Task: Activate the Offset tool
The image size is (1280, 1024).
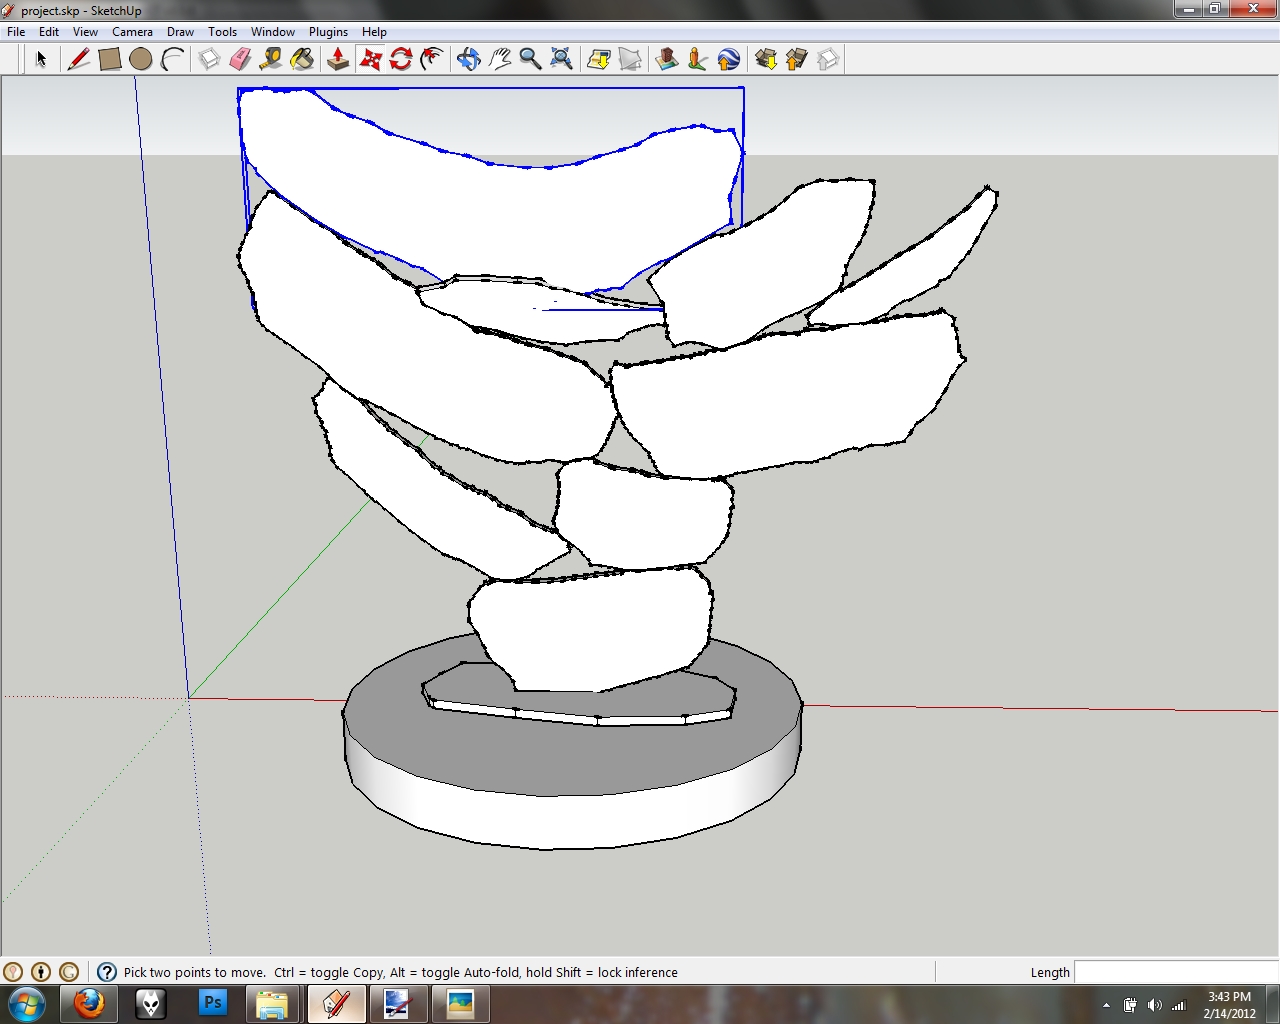Action: point(432,59)
